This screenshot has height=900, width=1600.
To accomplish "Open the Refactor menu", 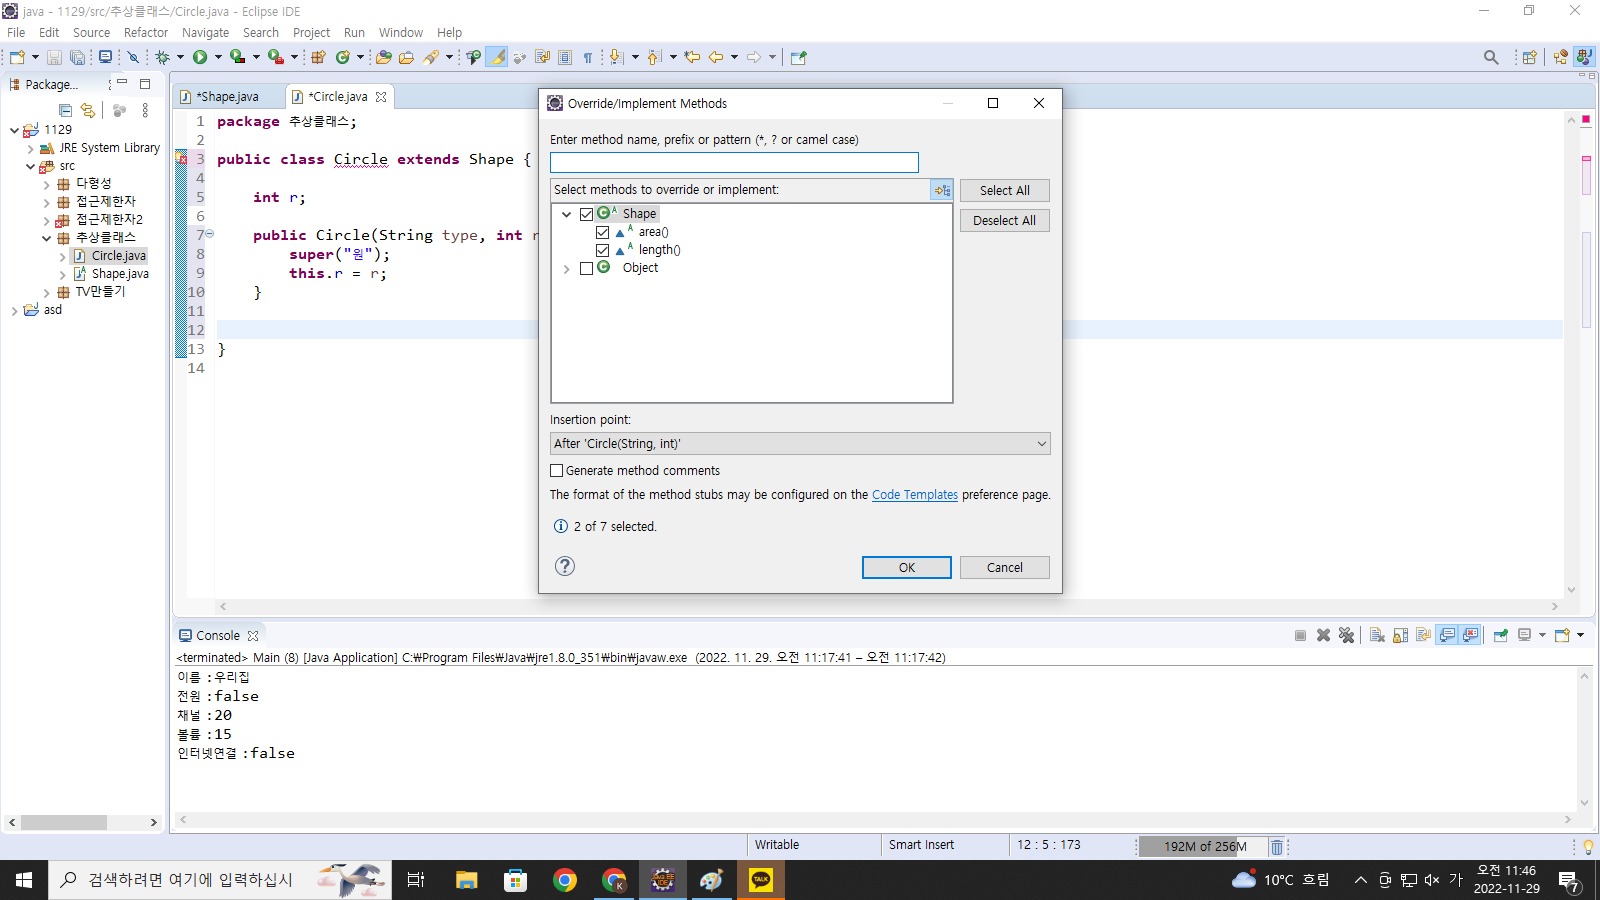I will pos(146,32).
